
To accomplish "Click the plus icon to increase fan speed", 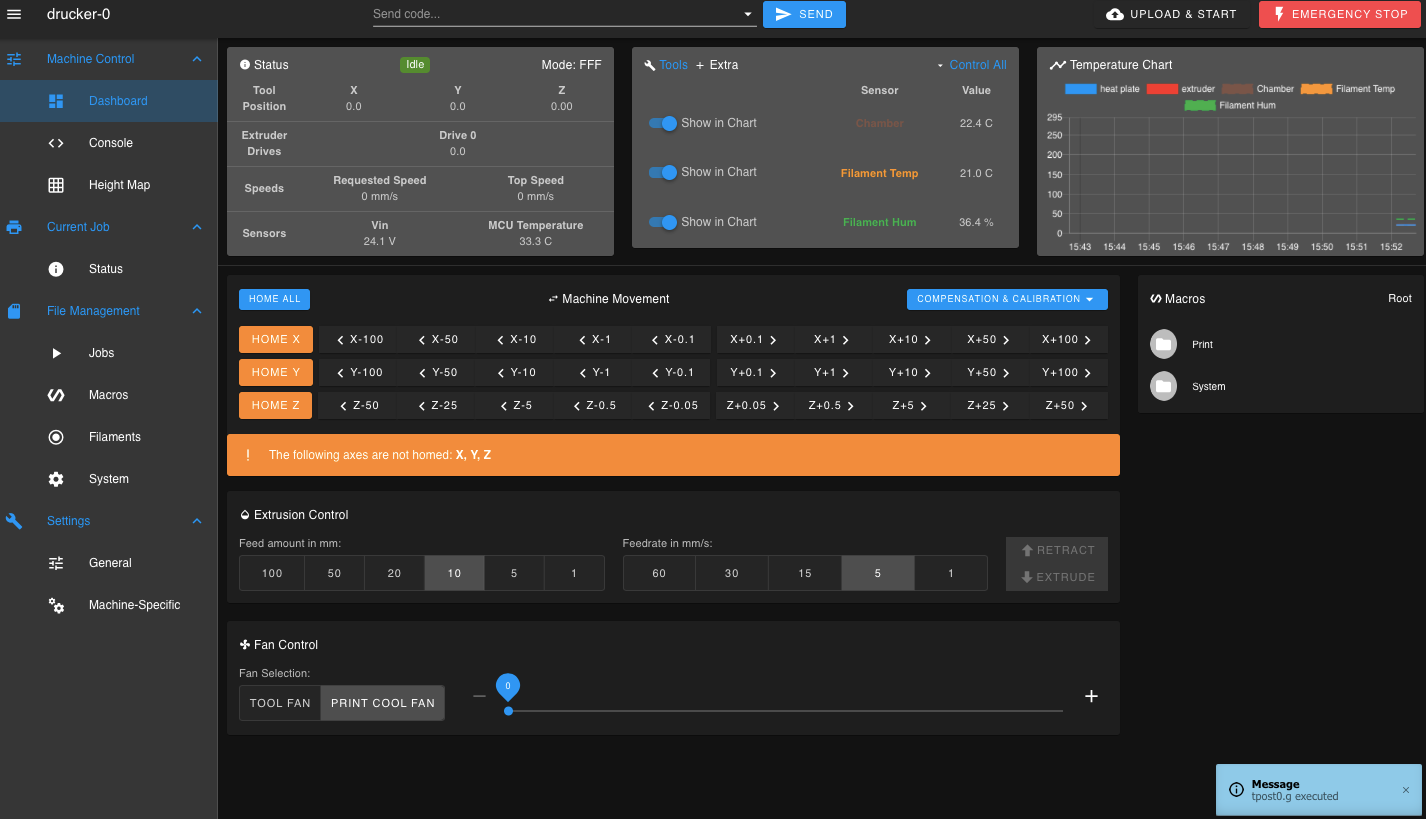I will [x=1091, y=696].
